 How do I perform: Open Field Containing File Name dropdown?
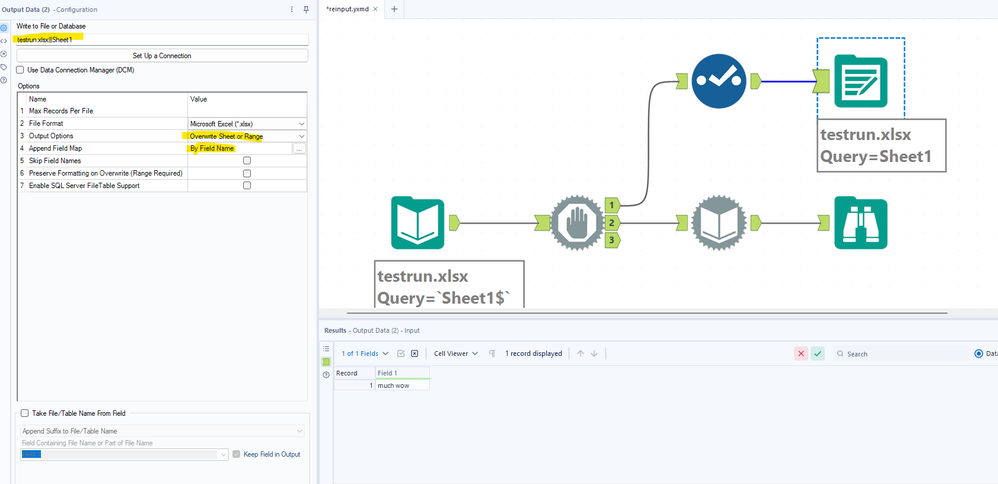click(x=124, y=454)
